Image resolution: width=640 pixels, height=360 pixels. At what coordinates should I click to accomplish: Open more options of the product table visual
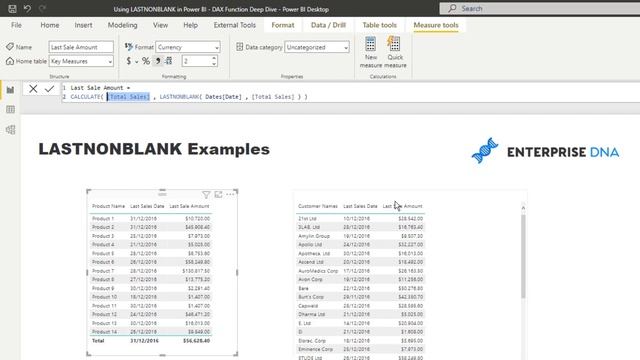point(230,195)
